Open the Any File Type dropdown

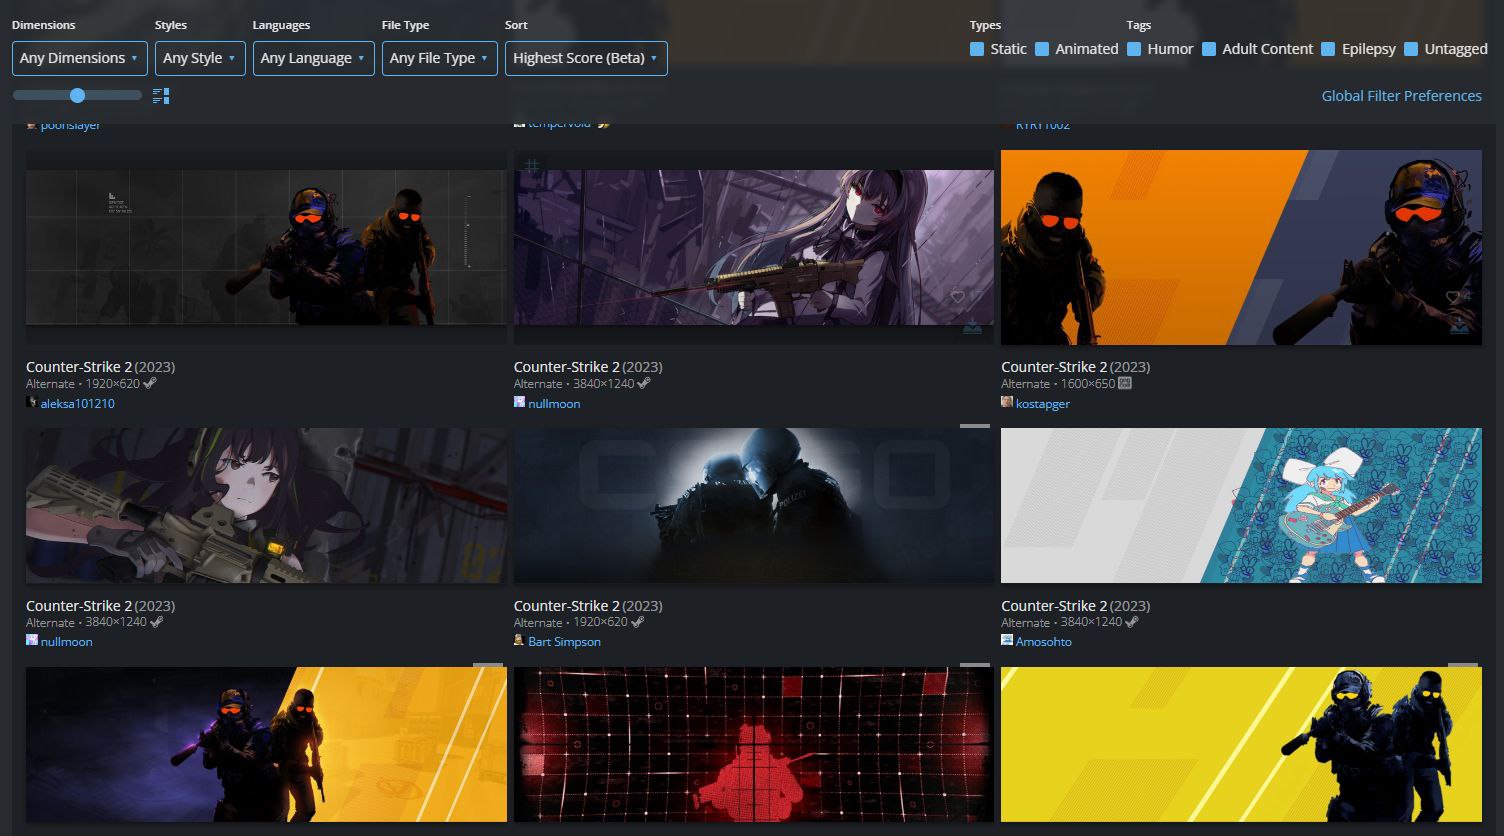[x=440, y=58]
